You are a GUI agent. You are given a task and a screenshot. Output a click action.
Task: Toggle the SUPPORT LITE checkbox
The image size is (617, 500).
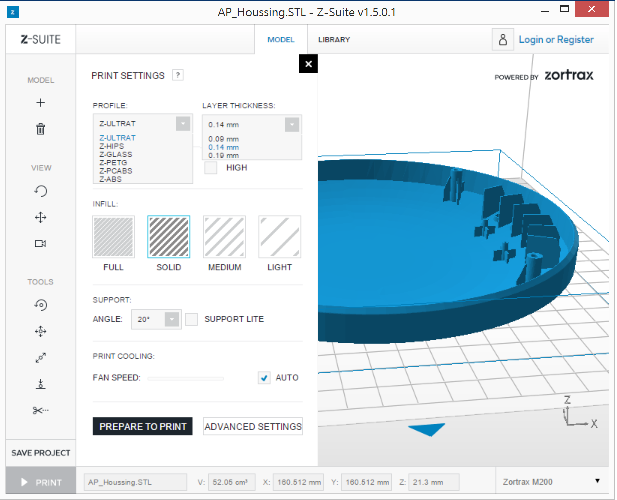pos(192,319)
